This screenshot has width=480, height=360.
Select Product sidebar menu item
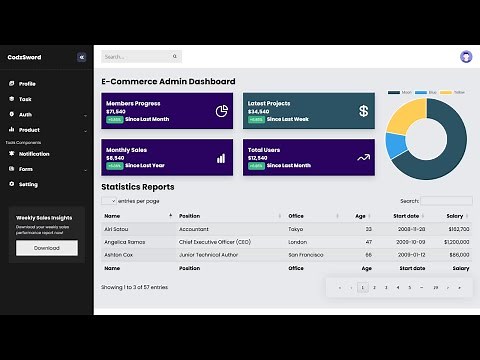pos(29,130)
